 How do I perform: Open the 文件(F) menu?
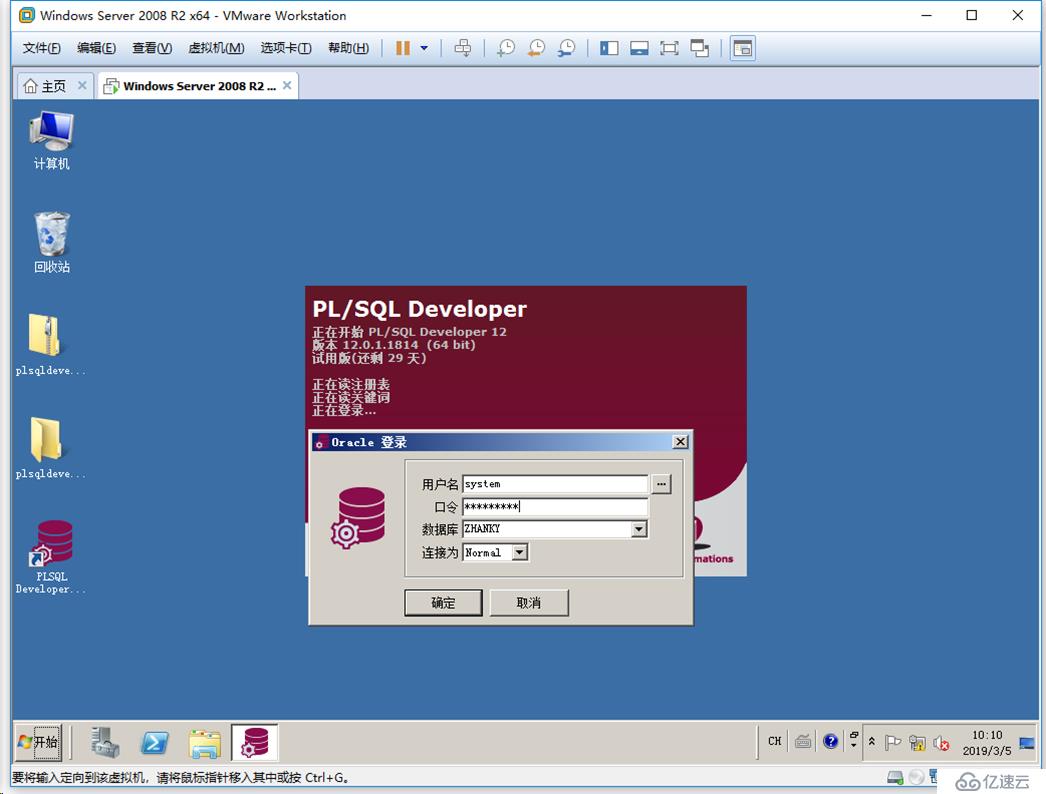(41, 48)
